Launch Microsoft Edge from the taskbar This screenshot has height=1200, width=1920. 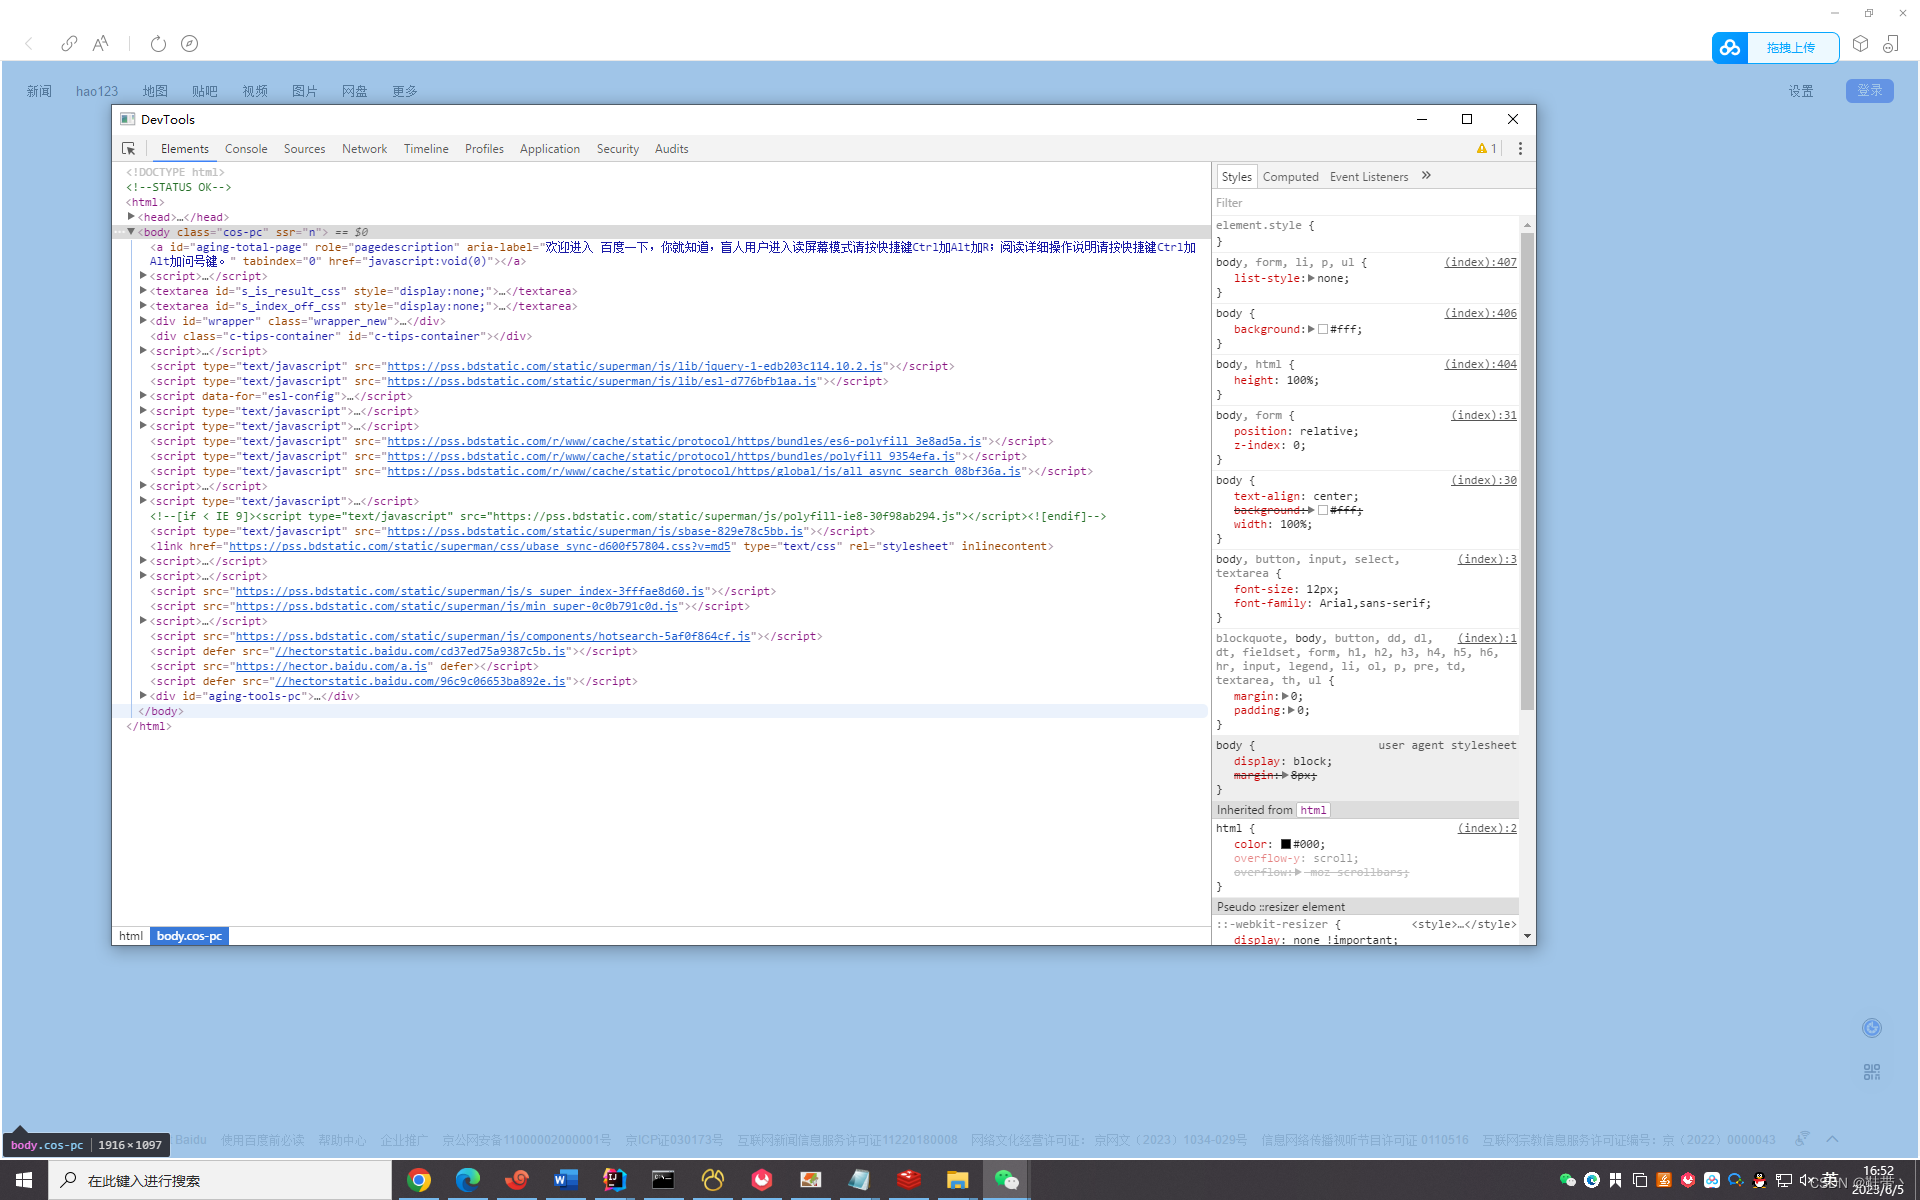tap(468, 1180)
